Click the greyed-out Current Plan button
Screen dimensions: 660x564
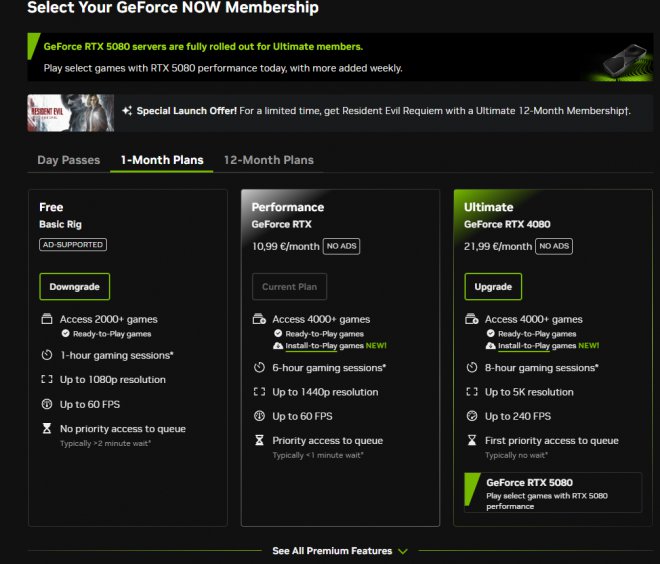[x=289, y=287]
